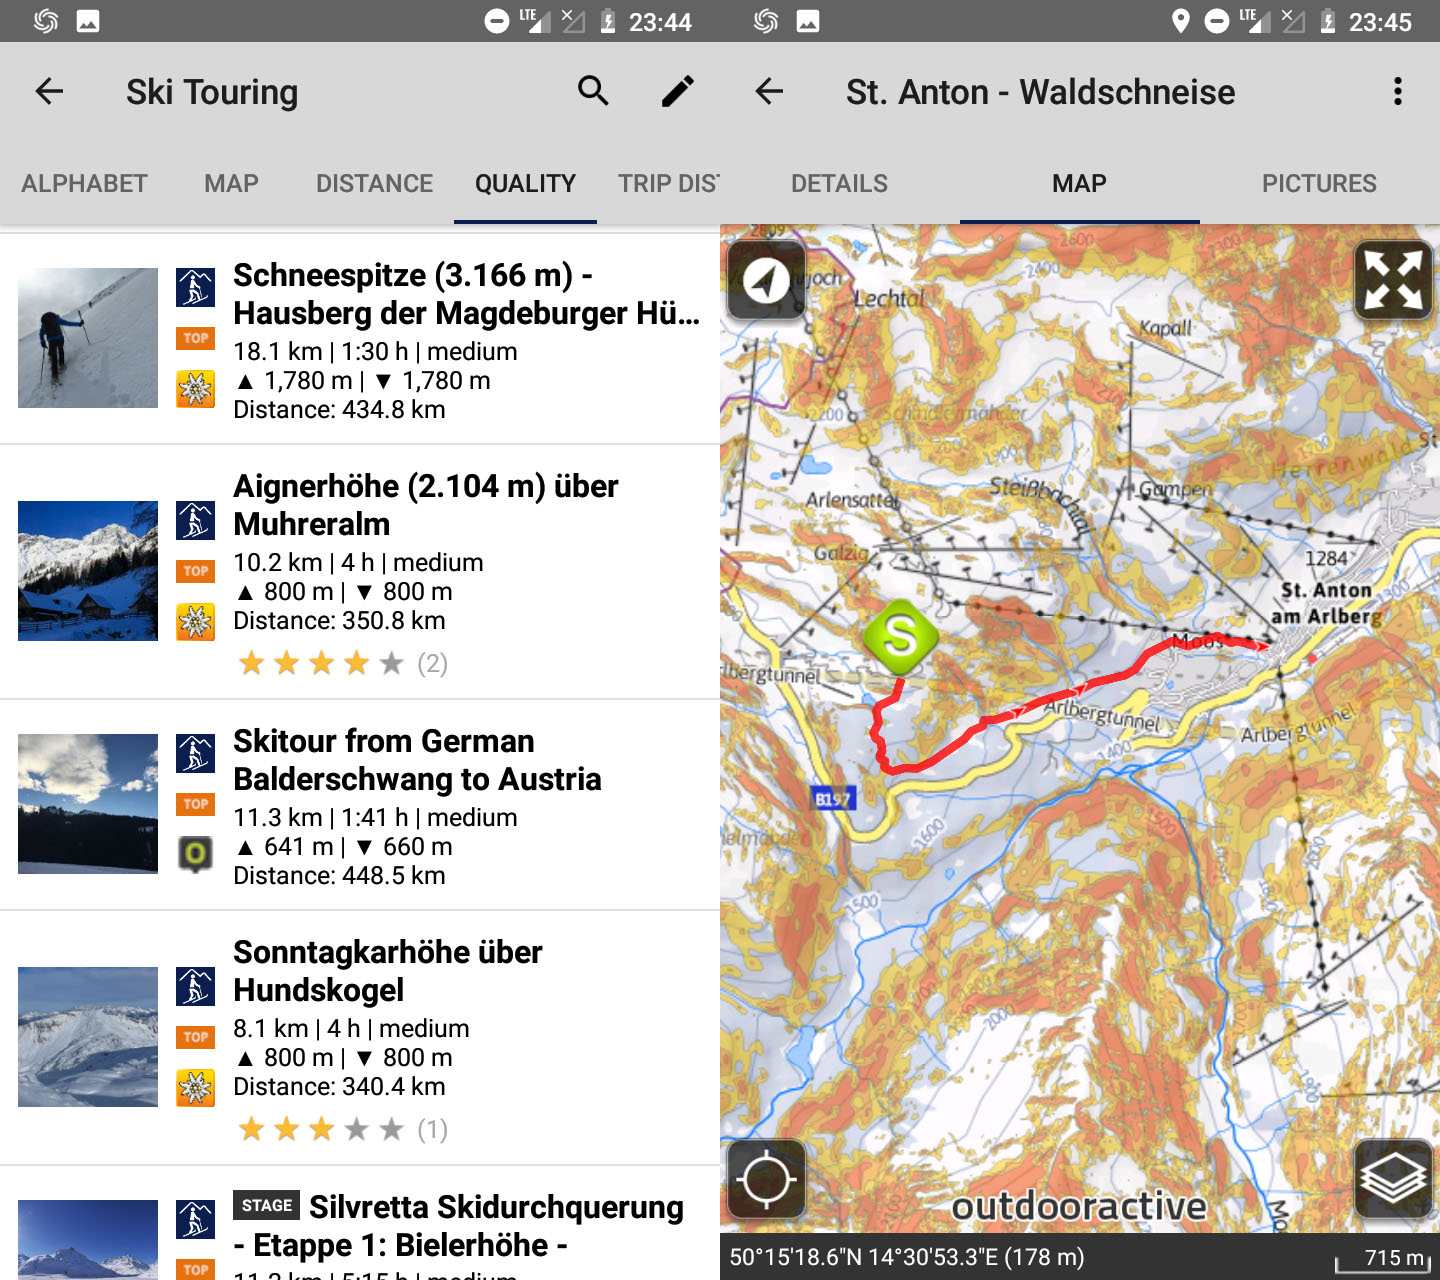Viewport: 1440px width, 1280px height.
Task: Open Skitour from German Balderschwang to Austria
Action: pyautogui.click(x=417, y=760)
